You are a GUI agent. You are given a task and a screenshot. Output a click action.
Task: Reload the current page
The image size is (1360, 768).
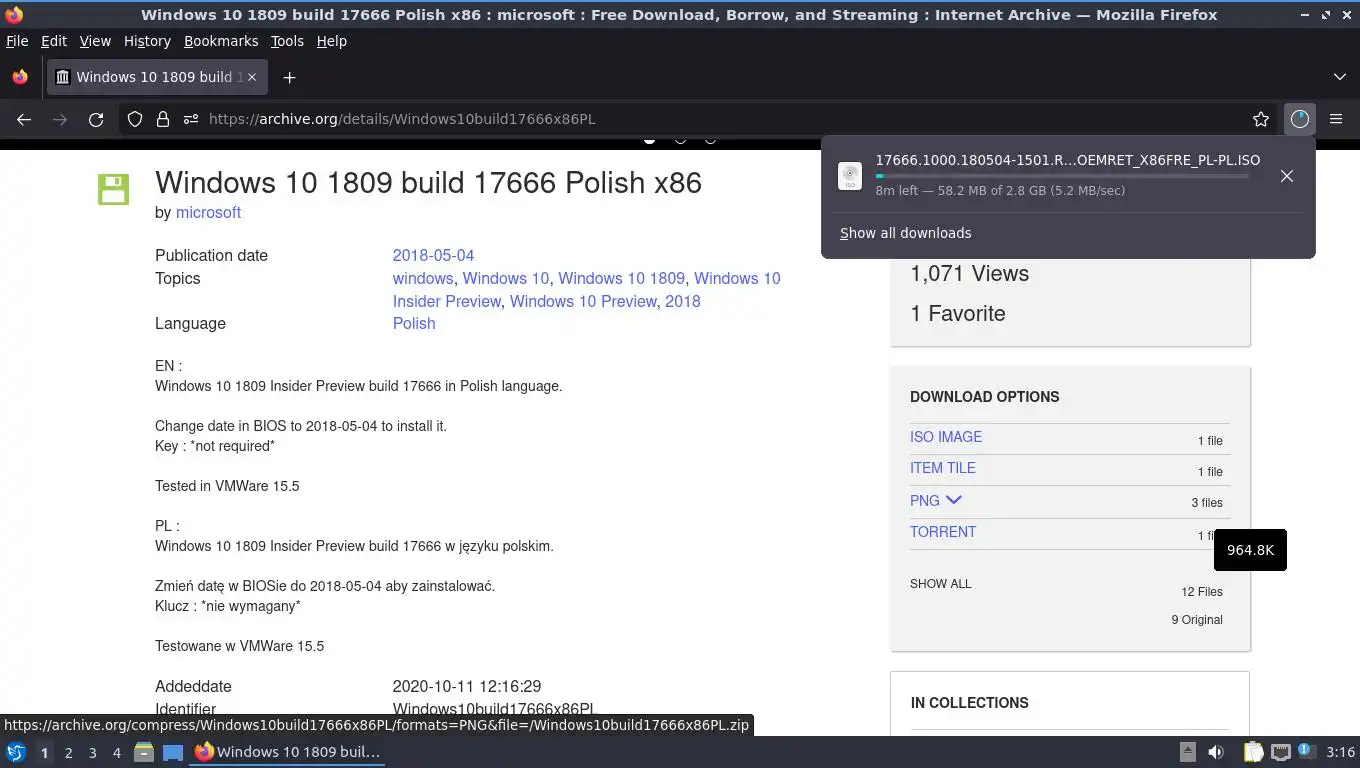(x=96, y=119)
